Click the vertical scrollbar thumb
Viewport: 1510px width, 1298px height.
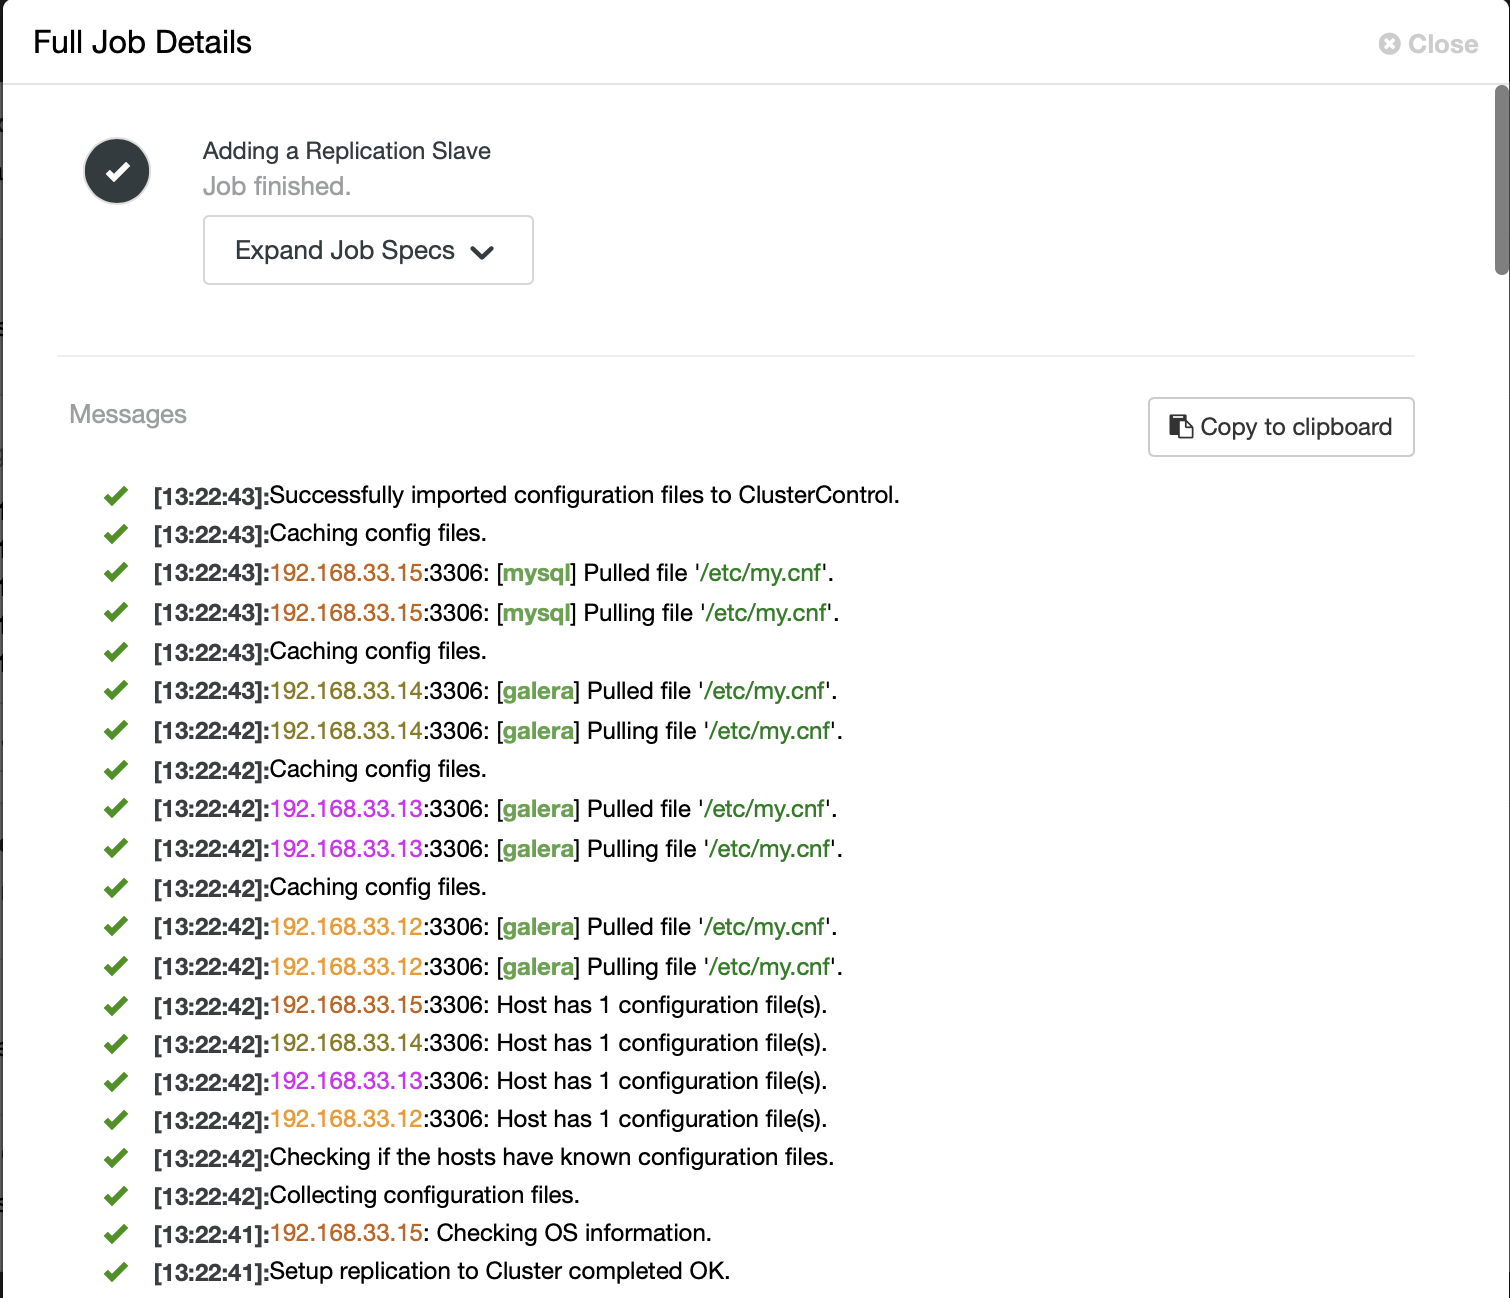[x=1502, y=180]
